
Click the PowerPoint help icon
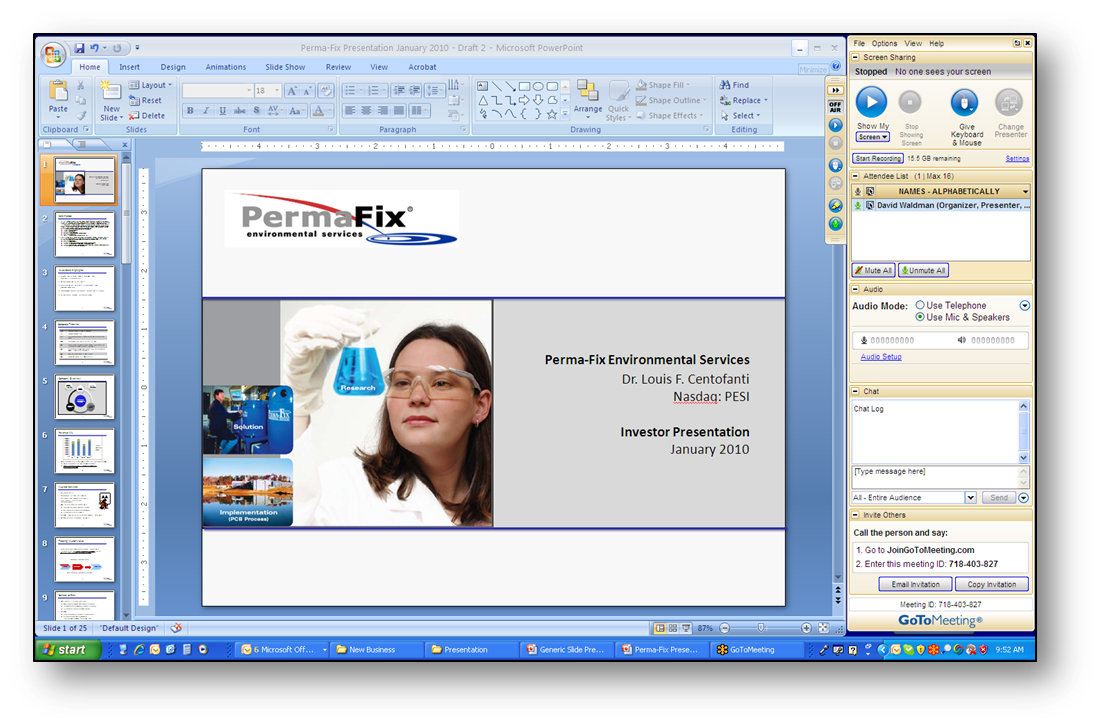836,67
